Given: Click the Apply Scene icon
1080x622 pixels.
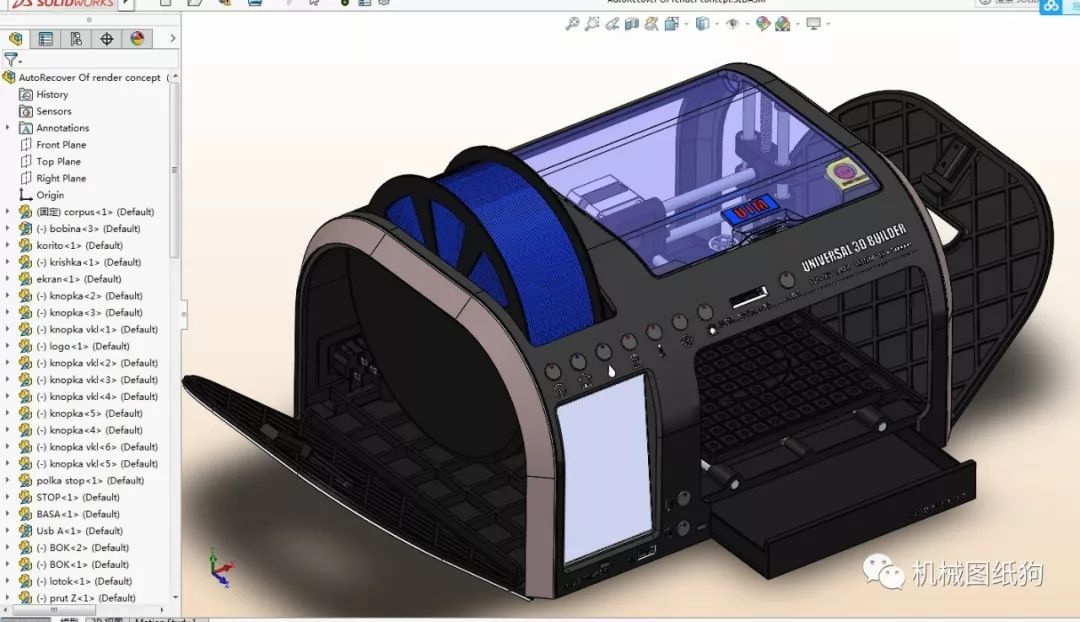Looking at the screenshot, I should (782, 24).
